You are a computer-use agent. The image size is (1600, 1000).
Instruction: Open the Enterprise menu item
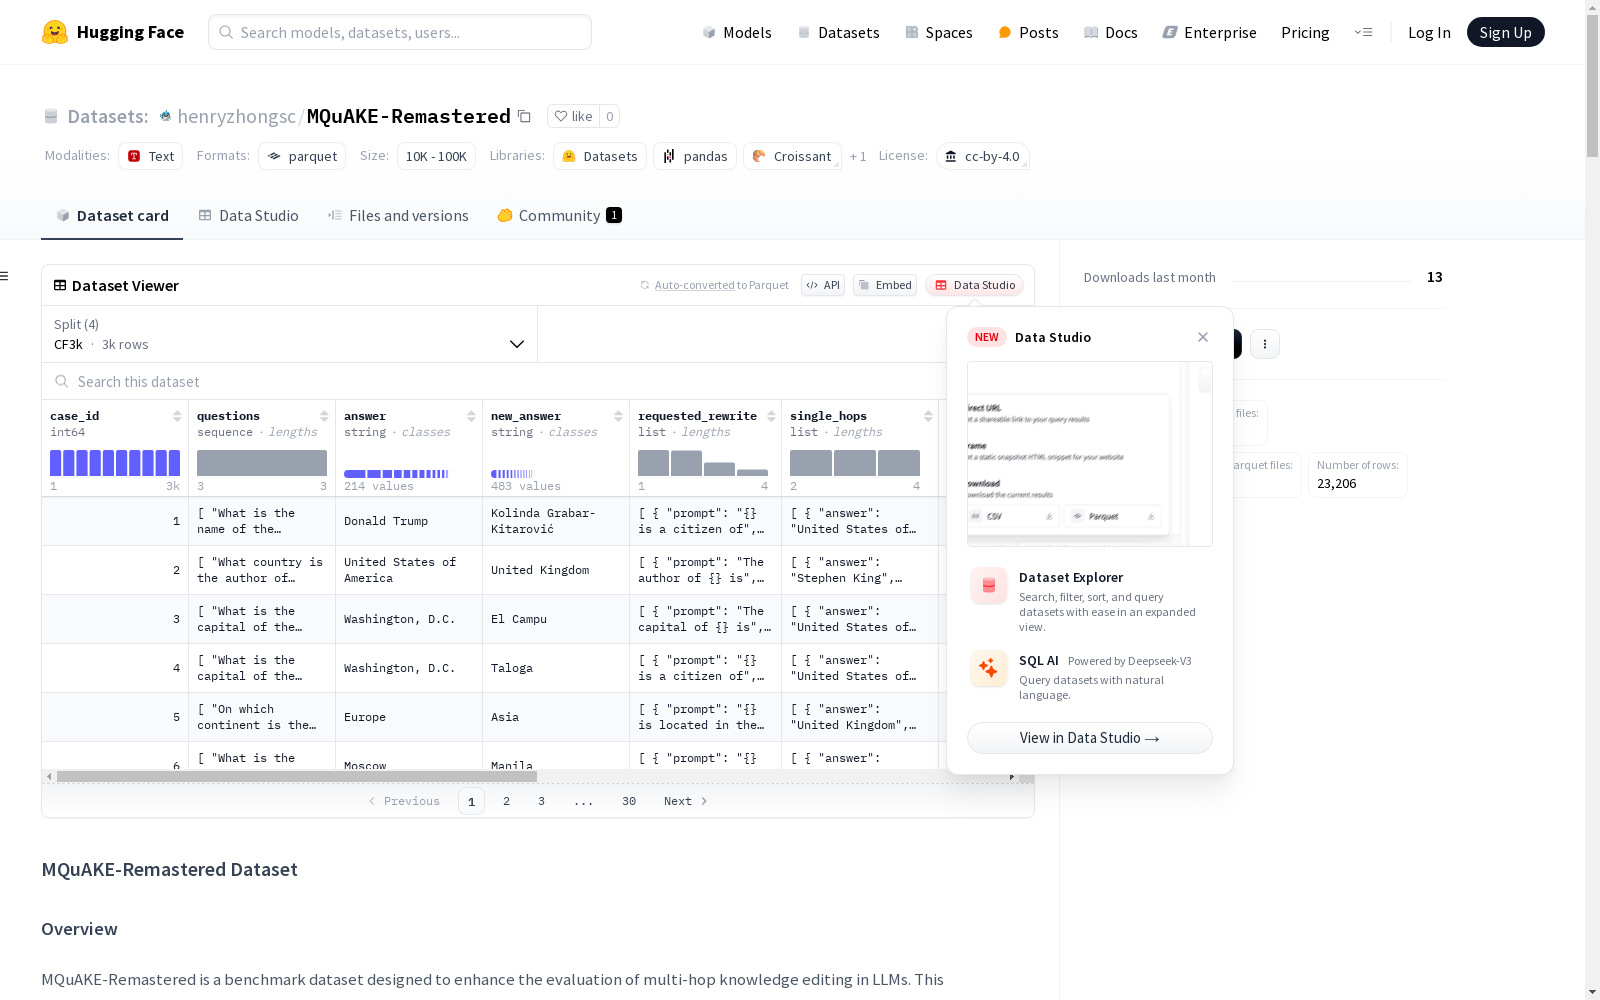point(1209,32)
